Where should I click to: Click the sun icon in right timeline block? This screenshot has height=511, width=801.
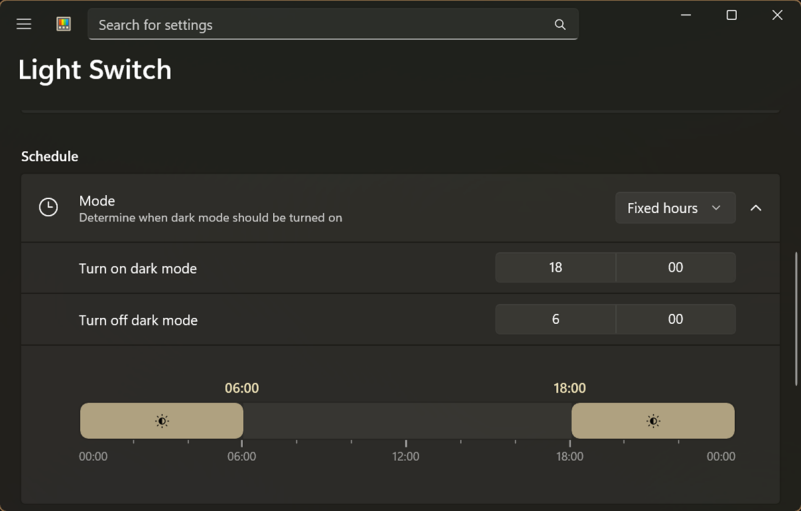pos(653,421)
